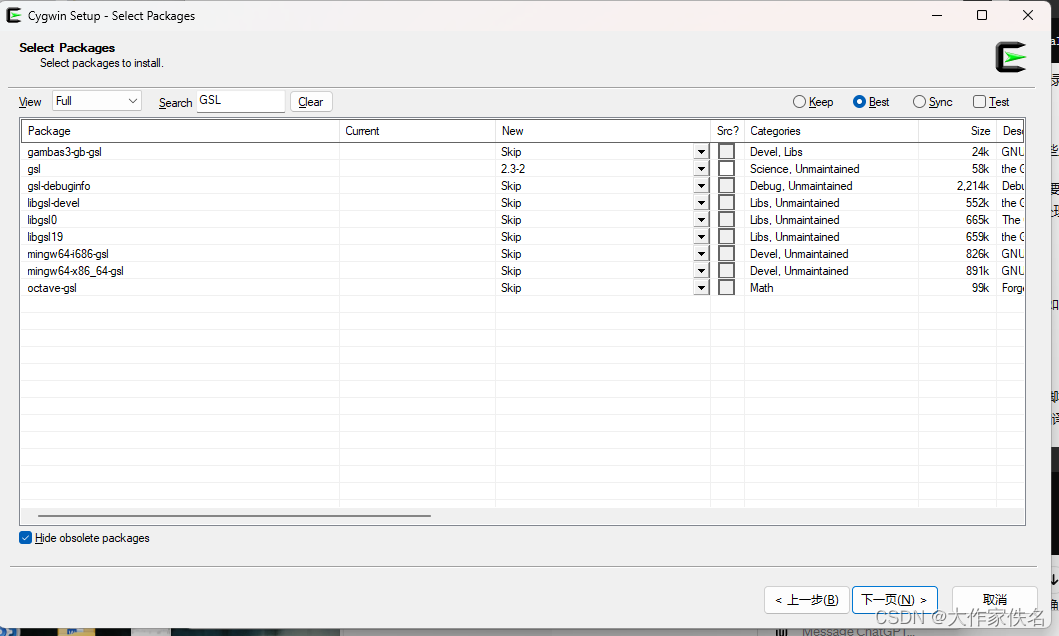The image size is (1059, 636).
Task: Check Src box for octave-gsl
Action: pyautogui.click(x=726, y=287)
